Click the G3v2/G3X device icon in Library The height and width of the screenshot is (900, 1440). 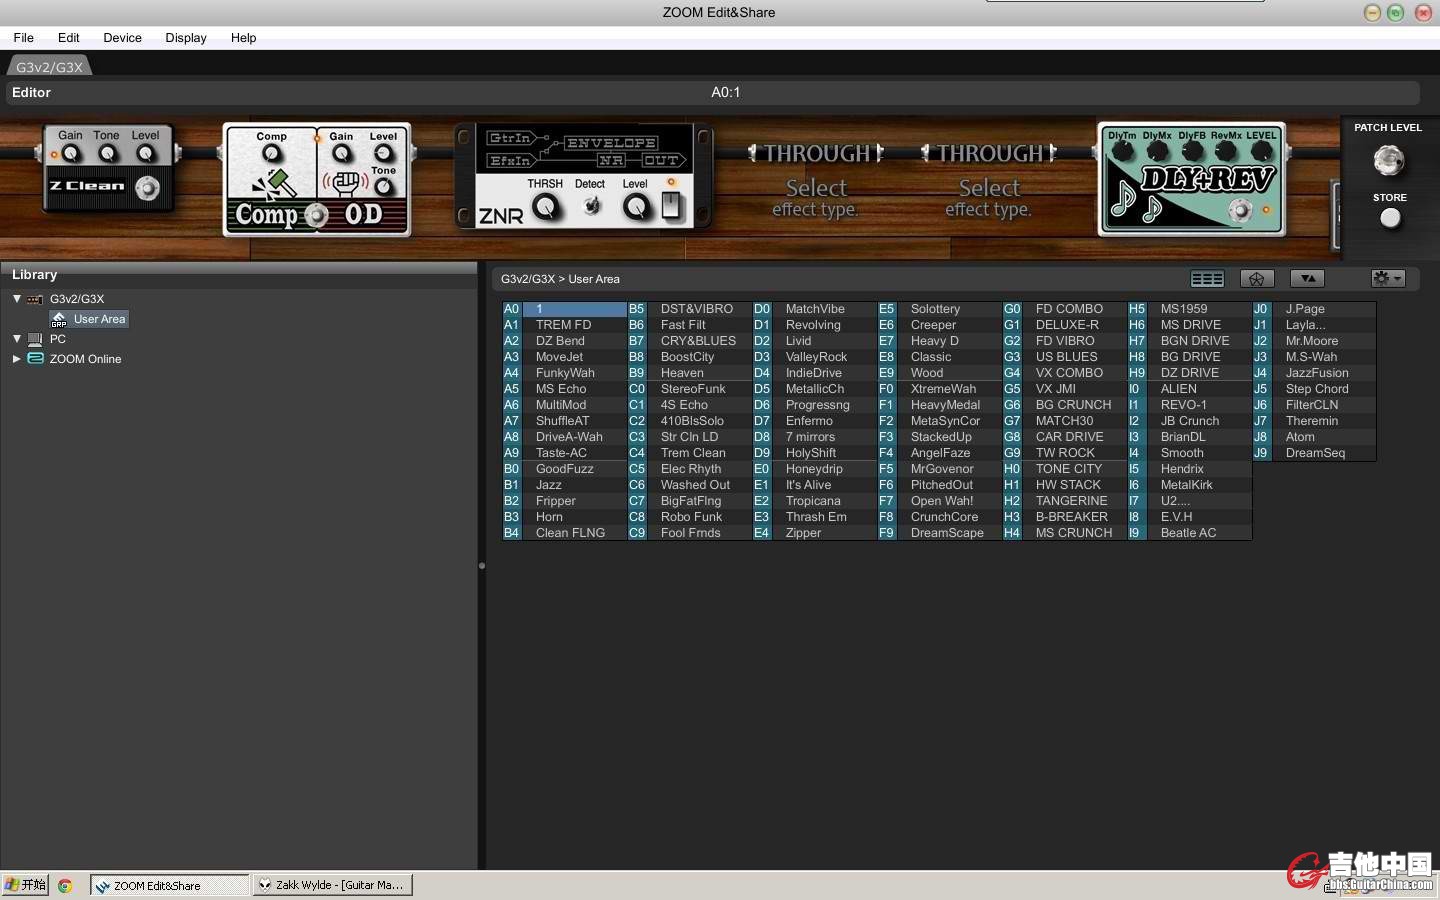tap(35, 299)
